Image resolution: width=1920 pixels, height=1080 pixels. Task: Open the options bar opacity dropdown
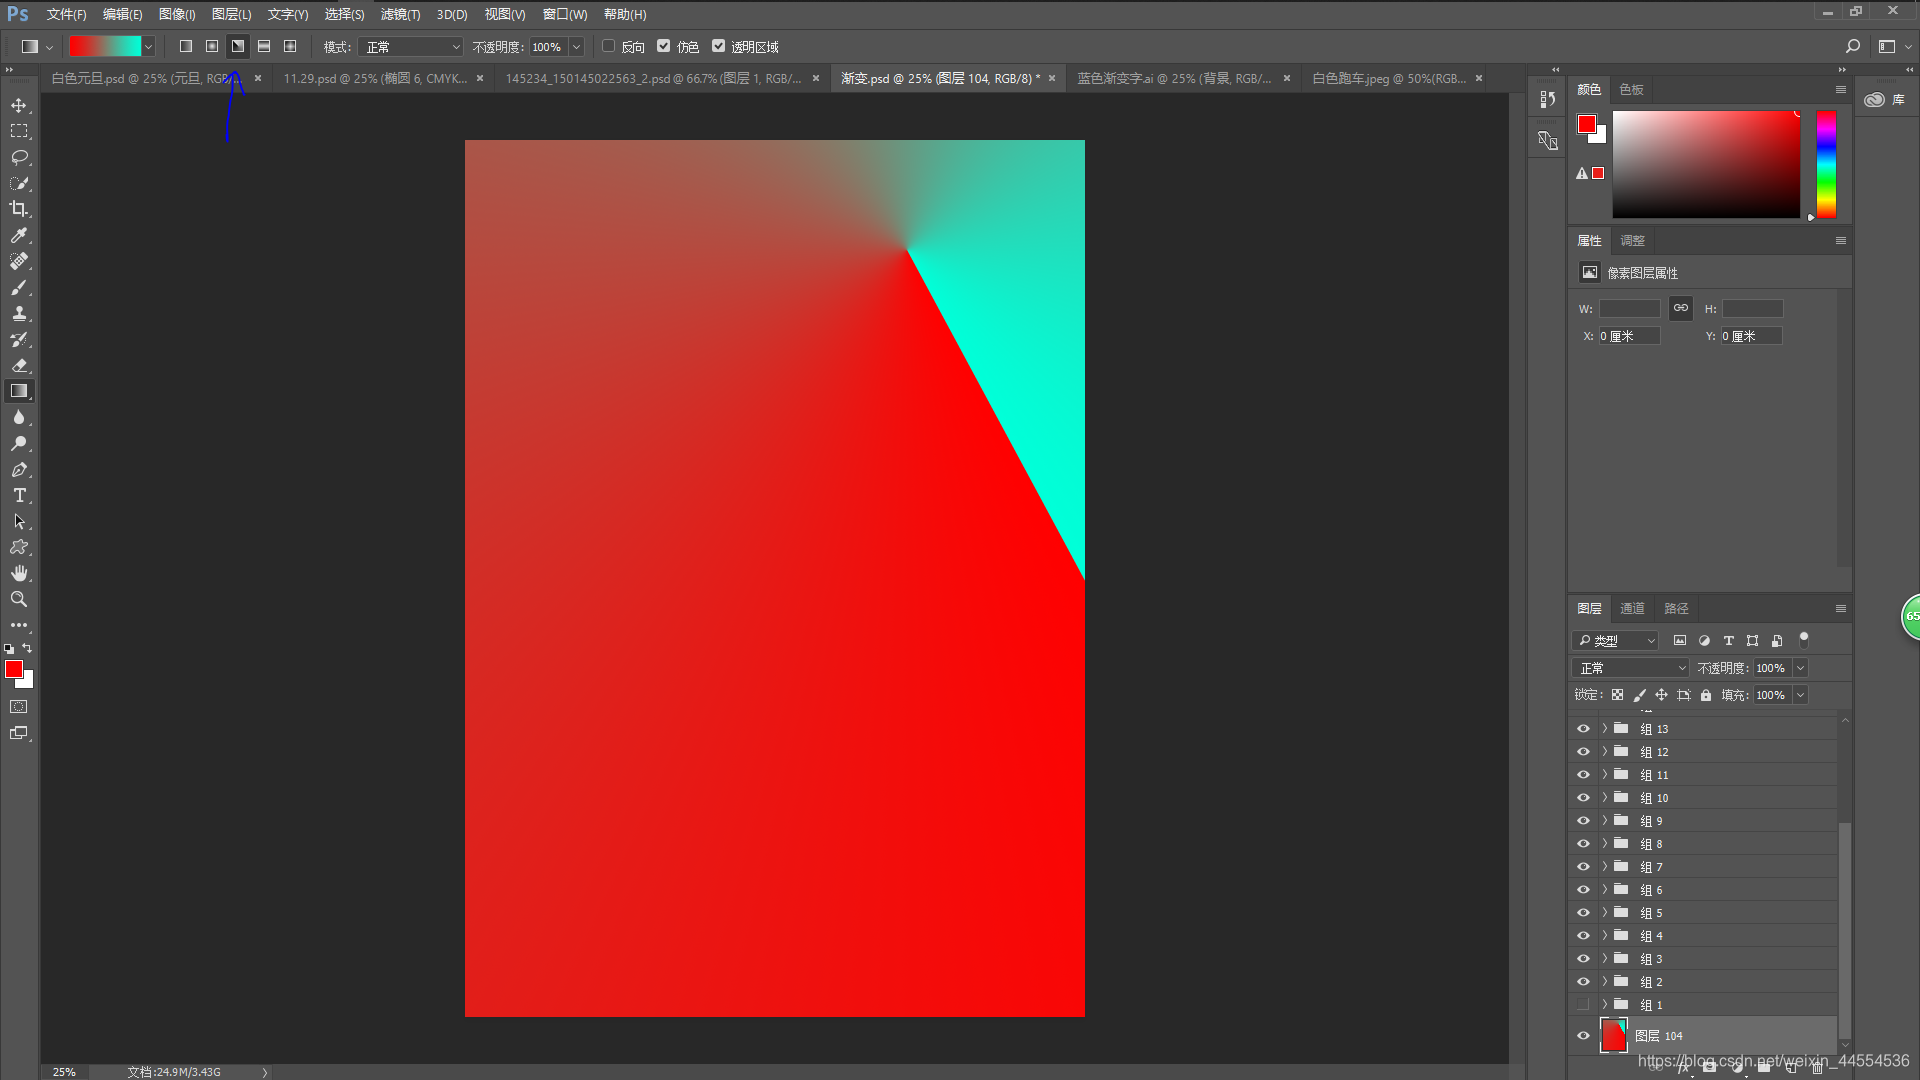[x=576, y=46]
